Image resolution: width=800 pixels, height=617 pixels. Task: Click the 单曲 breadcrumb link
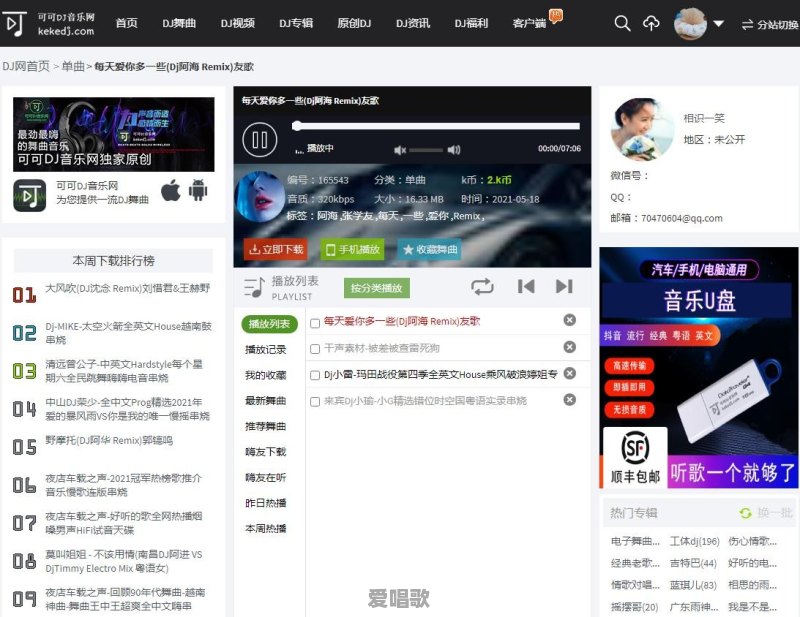click(73, 66)
